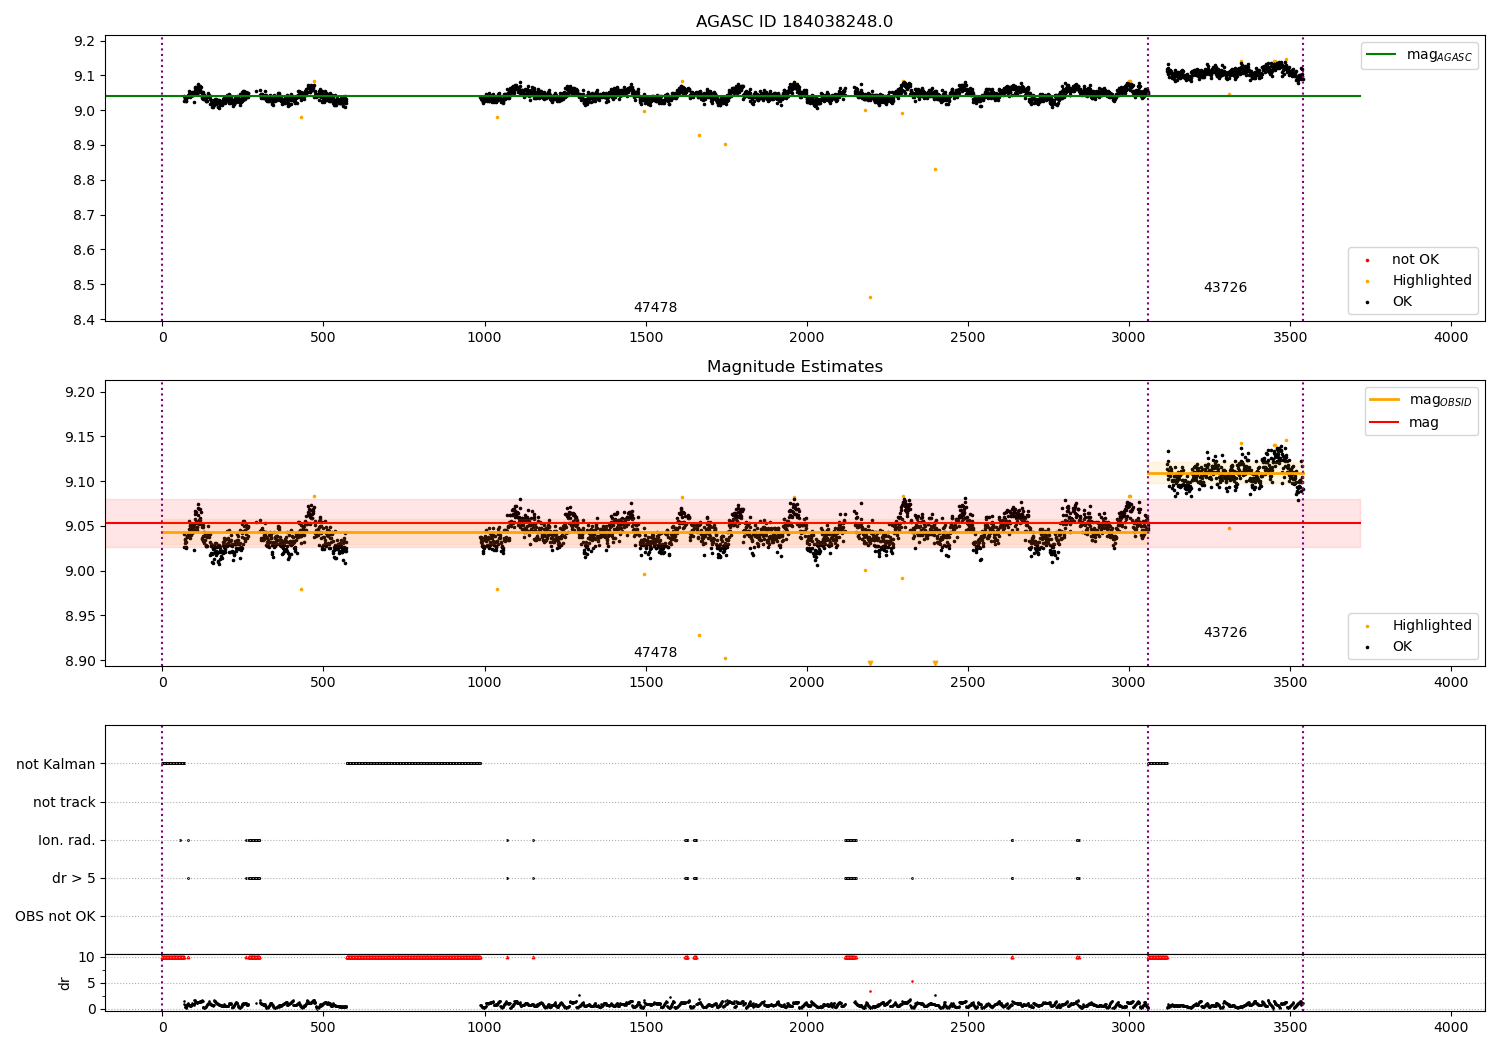Click the highlighted outlier near 8.83 in top plot
The image size is (1500, 1050).
pos(935,169)
